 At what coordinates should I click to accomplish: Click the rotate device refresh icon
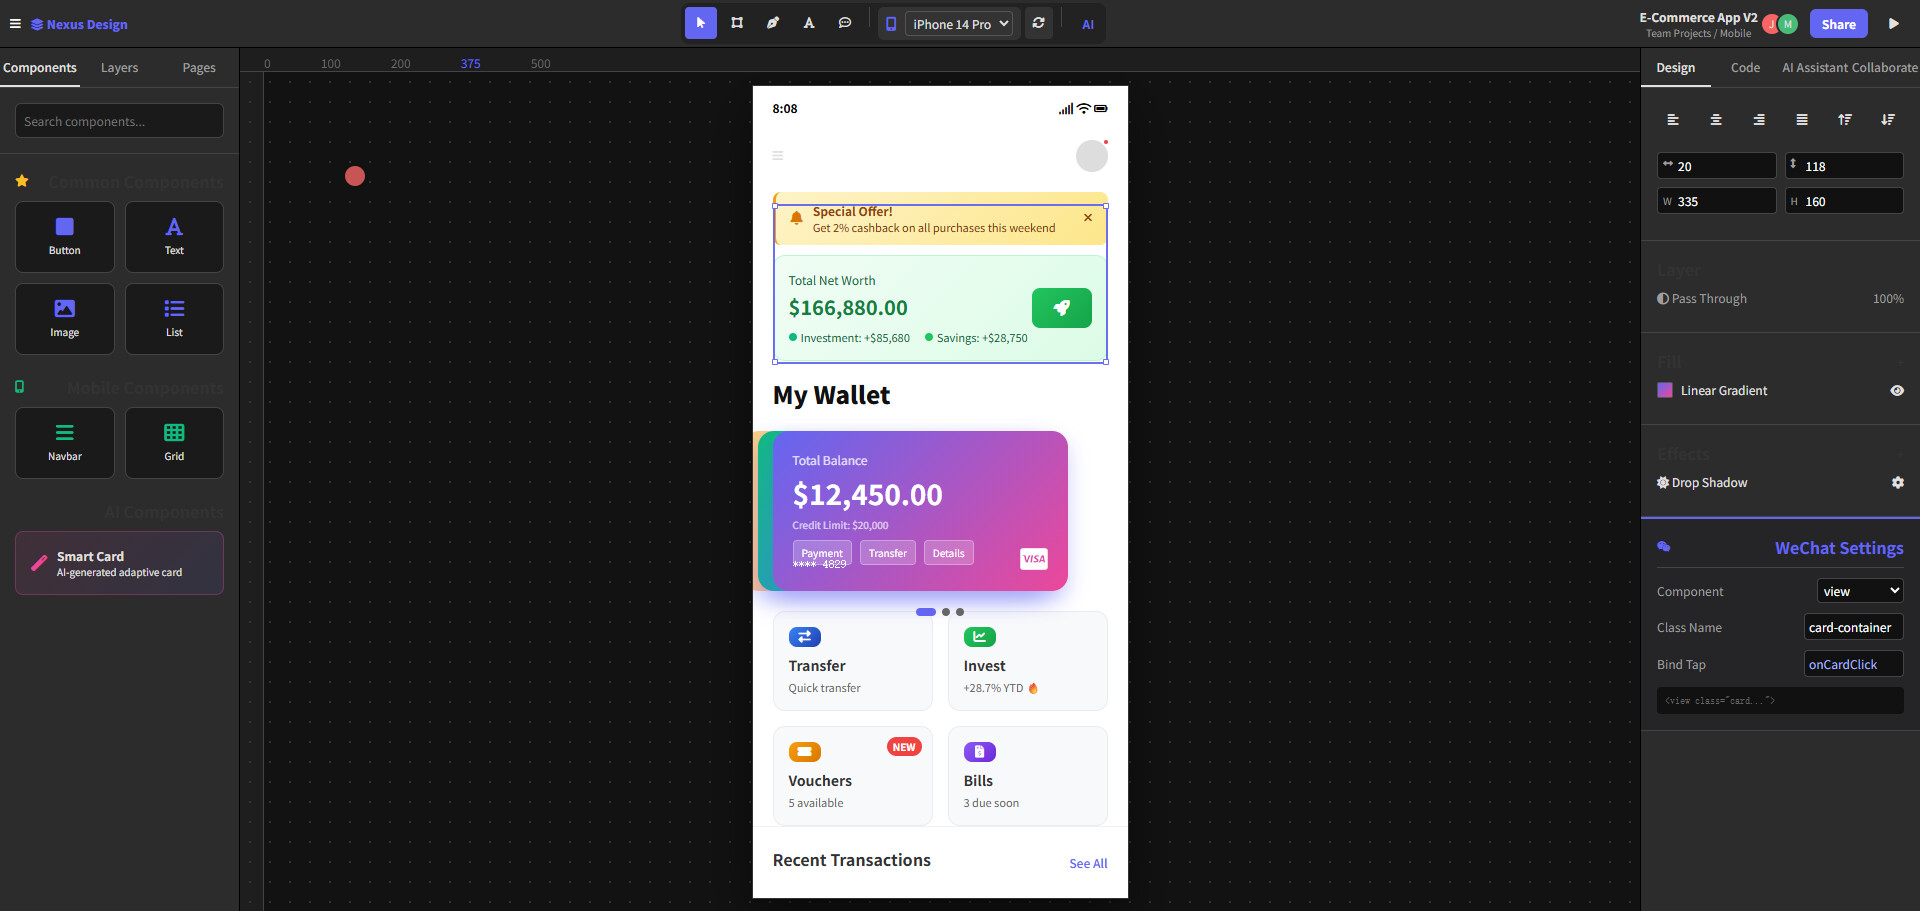1039,23
